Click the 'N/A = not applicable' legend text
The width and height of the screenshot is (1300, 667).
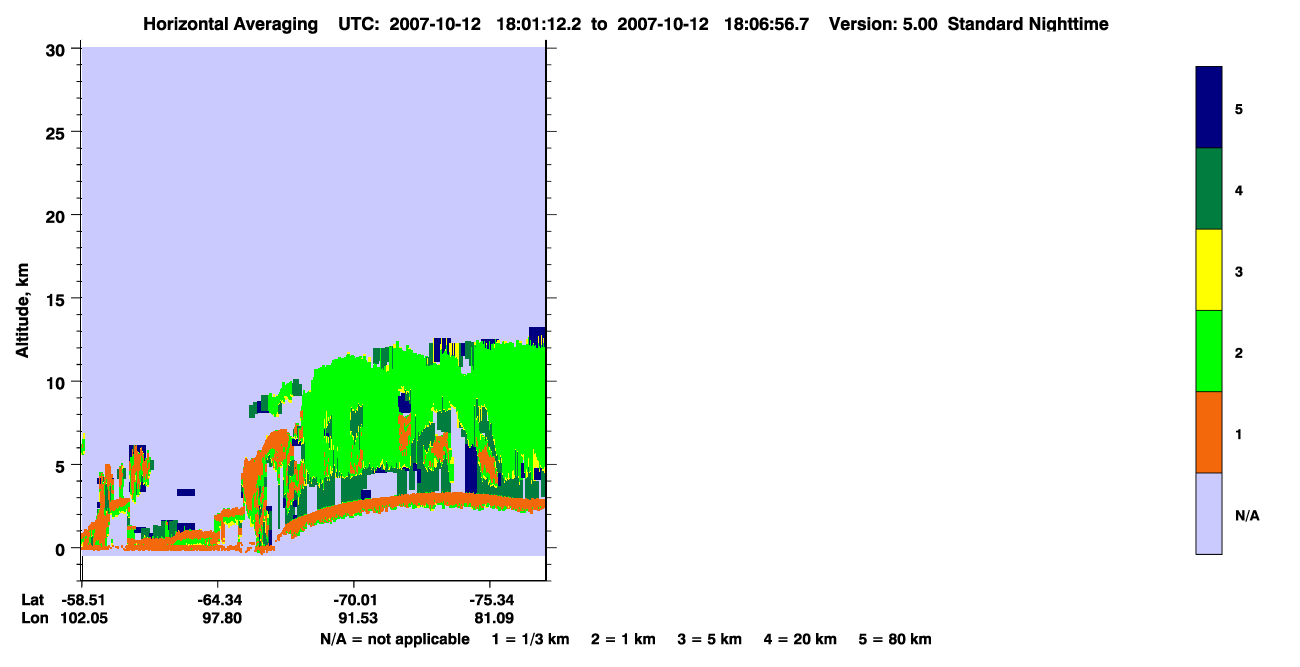(x=394, y=639)
